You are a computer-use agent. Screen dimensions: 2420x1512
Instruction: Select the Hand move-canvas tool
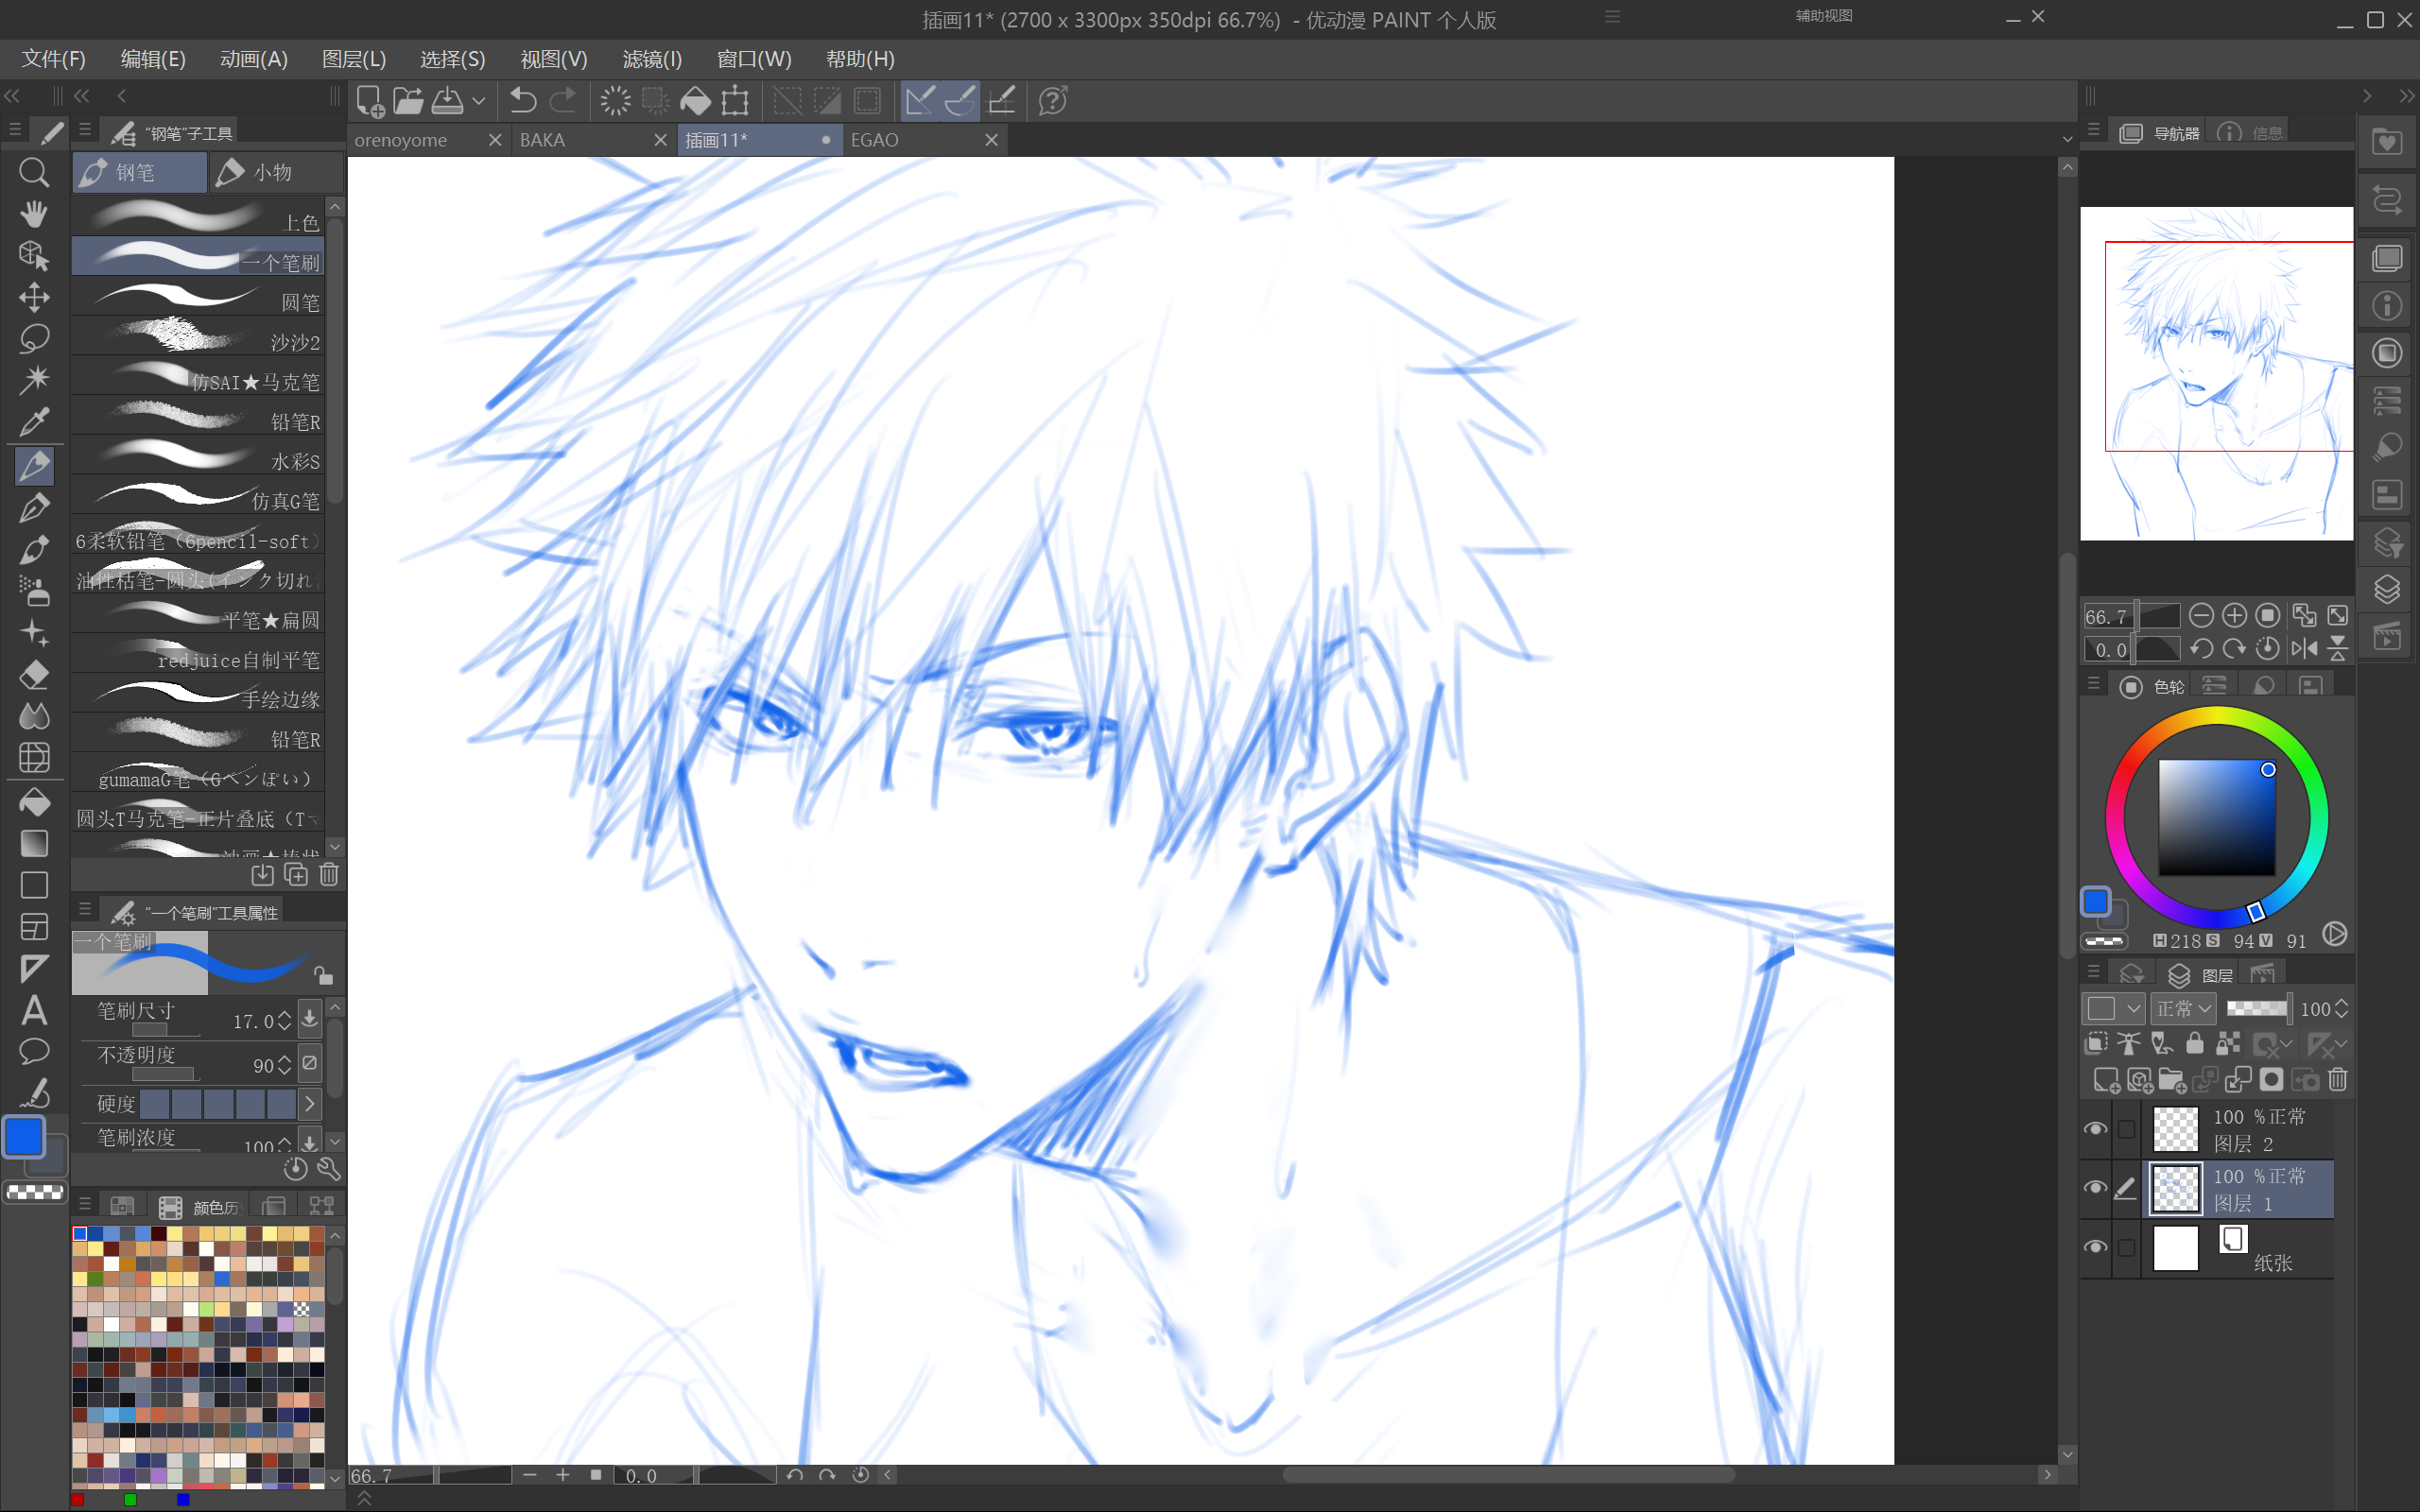pos(34,214)
